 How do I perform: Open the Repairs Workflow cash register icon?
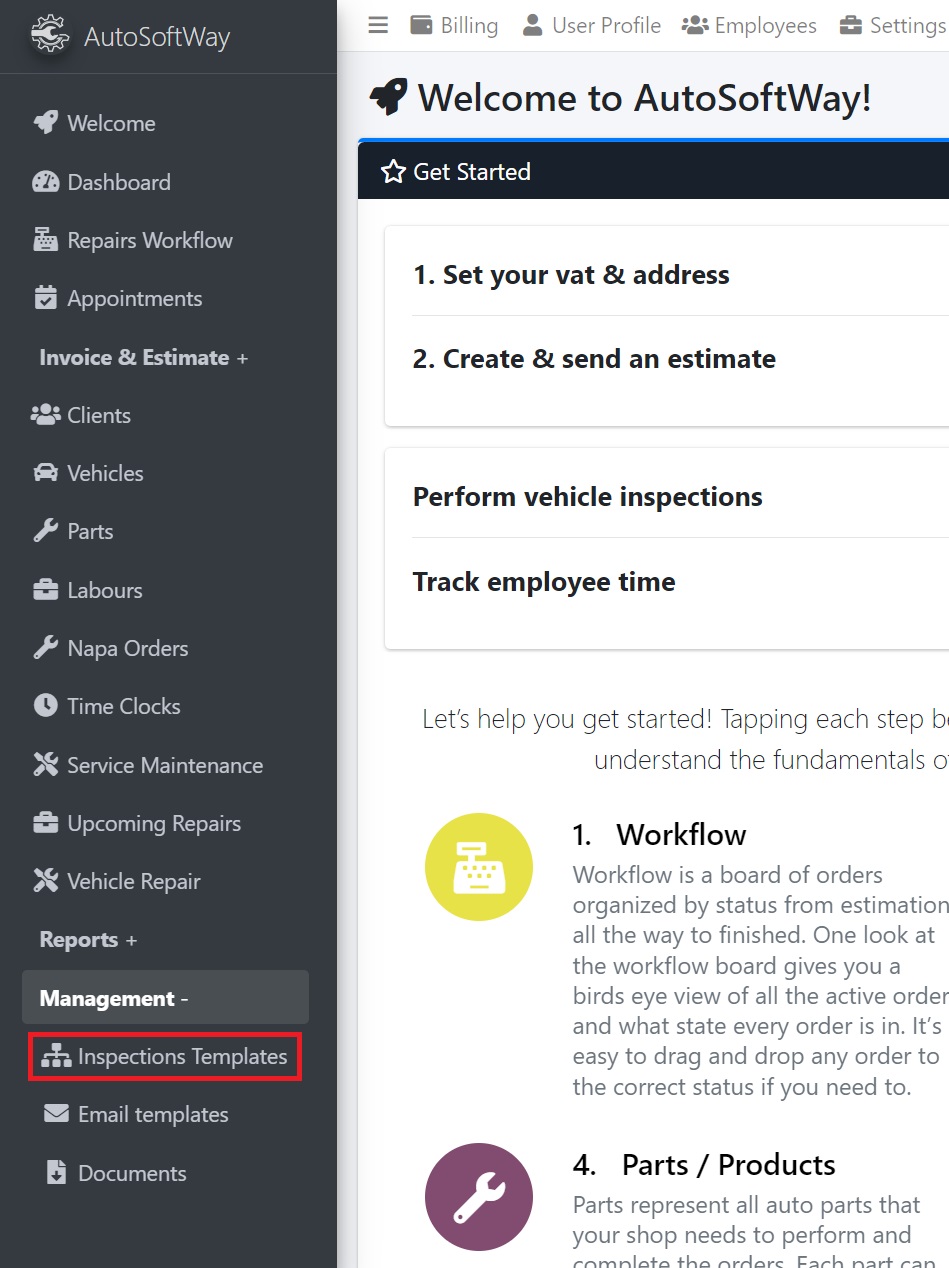(45, 239)
